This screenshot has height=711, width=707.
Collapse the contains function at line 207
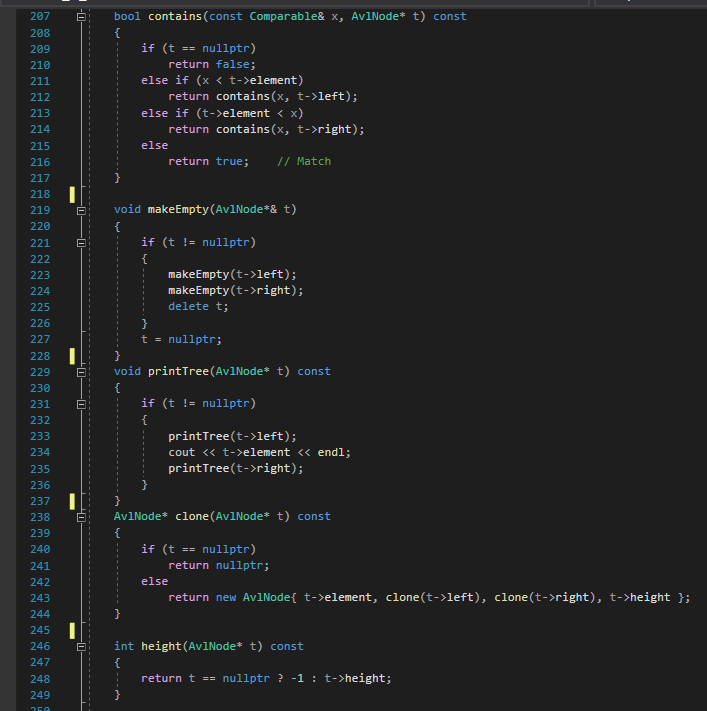click(81, 17)
